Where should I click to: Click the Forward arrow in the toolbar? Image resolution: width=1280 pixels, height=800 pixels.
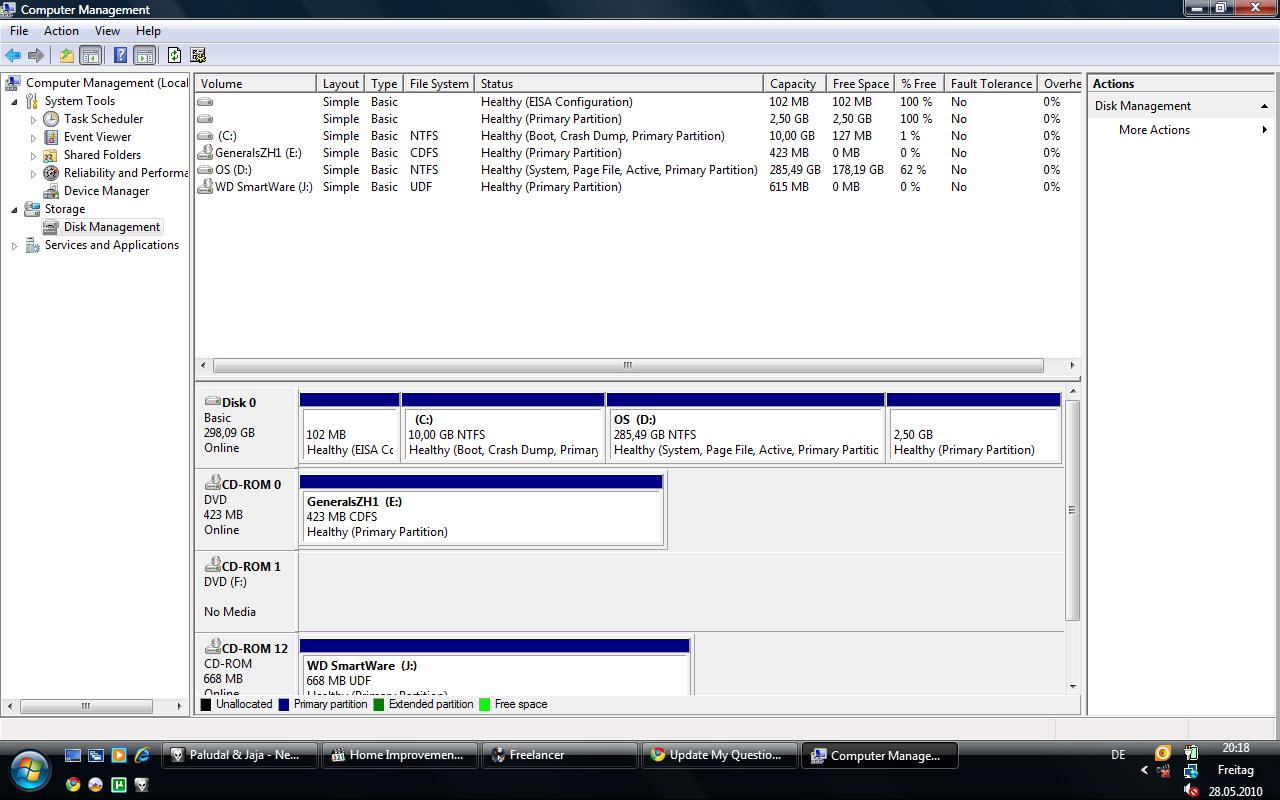[36, 56]
